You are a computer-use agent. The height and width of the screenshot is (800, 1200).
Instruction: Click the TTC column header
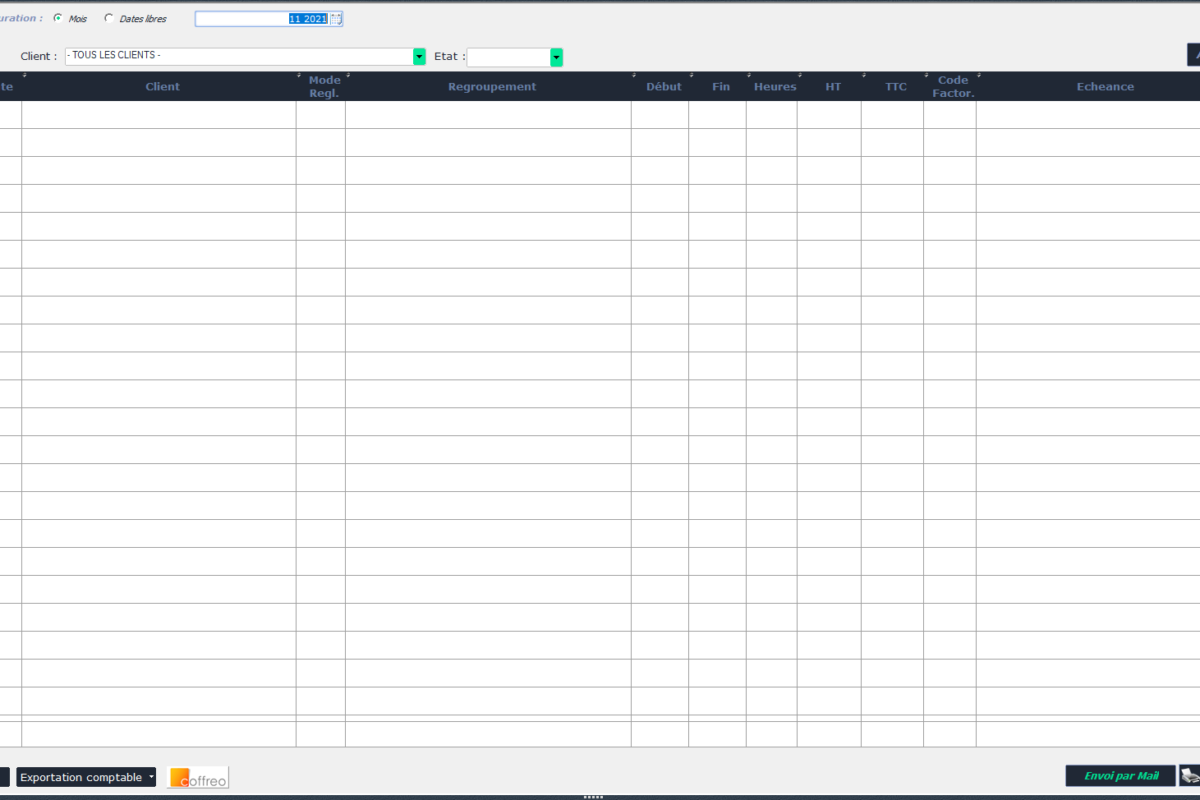pyautogui.click(x=895, y=87)
